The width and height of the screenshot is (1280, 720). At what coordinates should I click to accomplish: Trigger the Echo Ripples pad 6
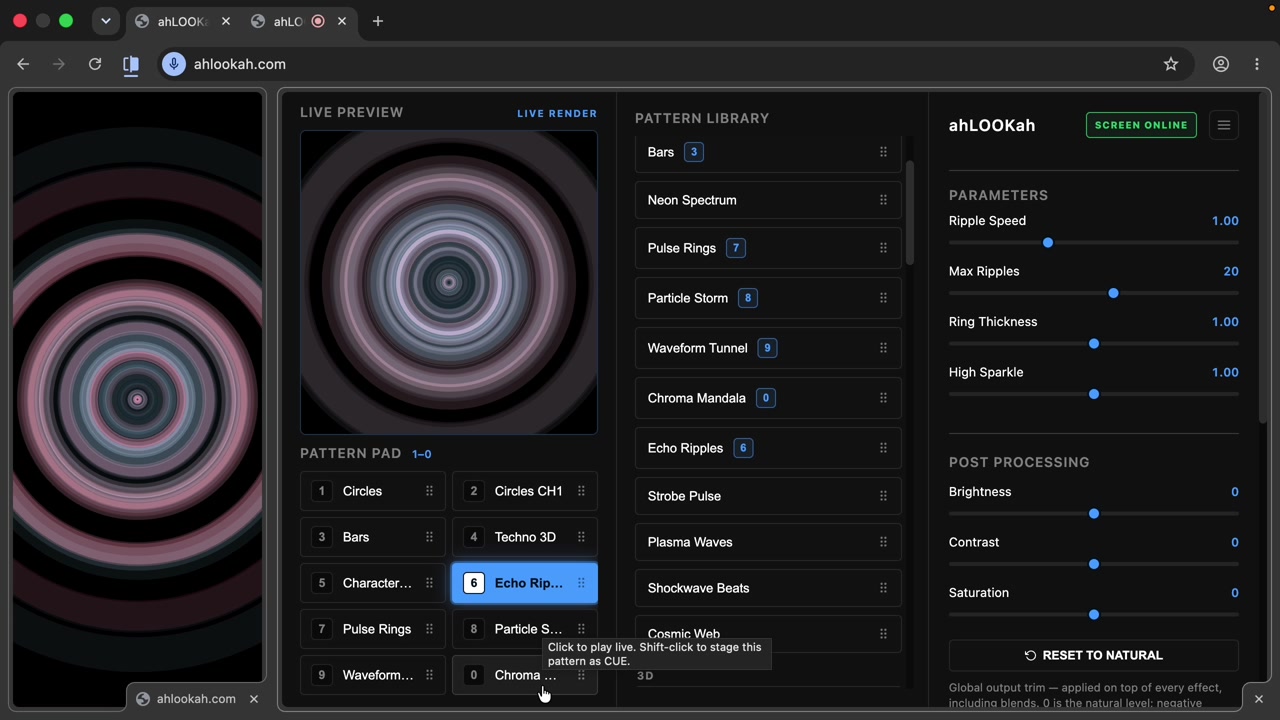tap(524, 583)
